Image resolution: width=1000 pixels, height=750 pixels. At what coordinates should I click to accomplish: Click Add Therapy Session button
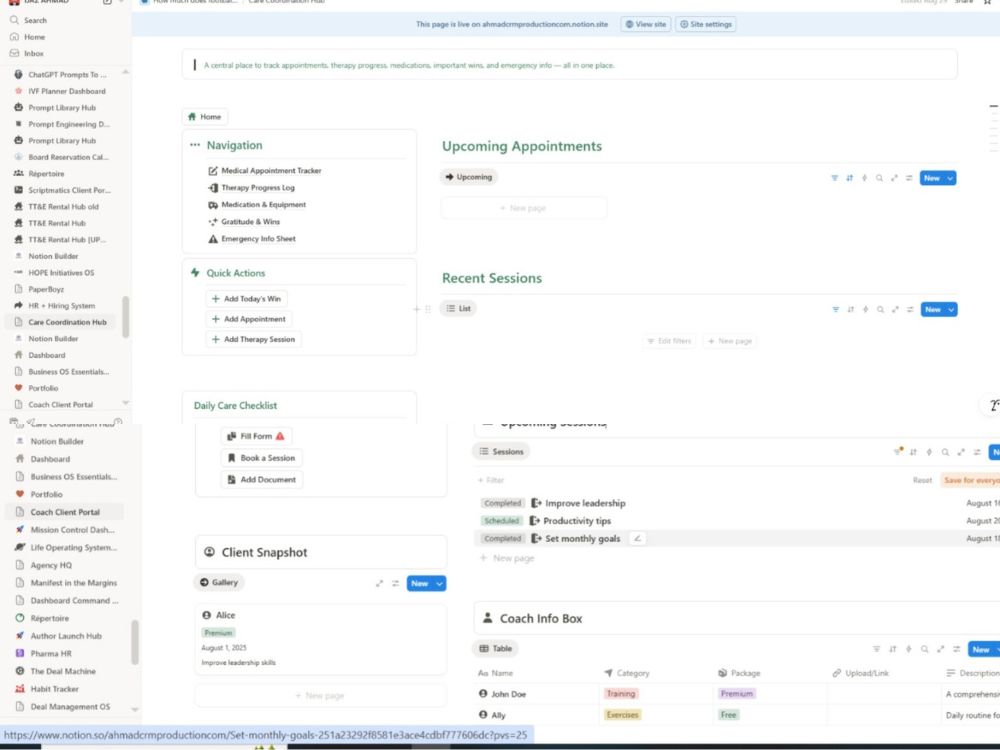coord(253,339)
